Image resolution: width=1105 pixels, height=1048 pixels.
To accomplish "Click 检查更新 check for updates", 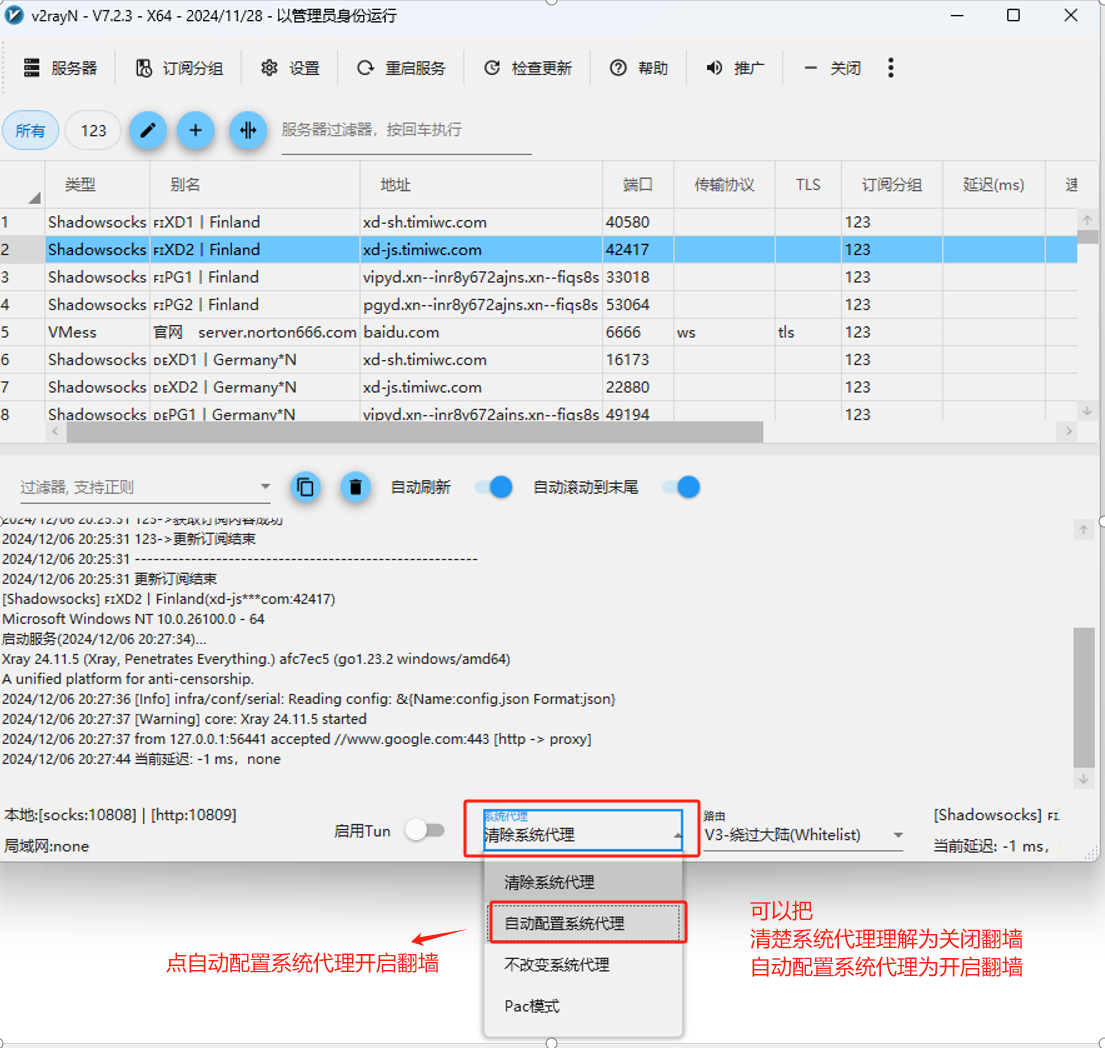I will click(x=528, y=68).
